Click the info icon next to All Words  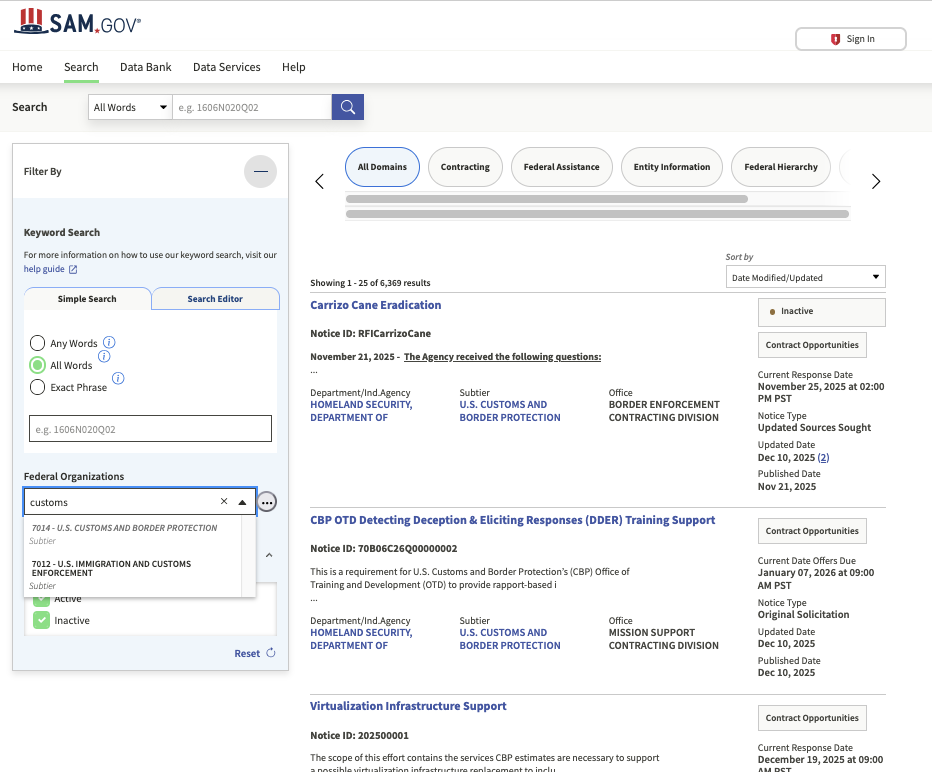(x=103, y=356)
